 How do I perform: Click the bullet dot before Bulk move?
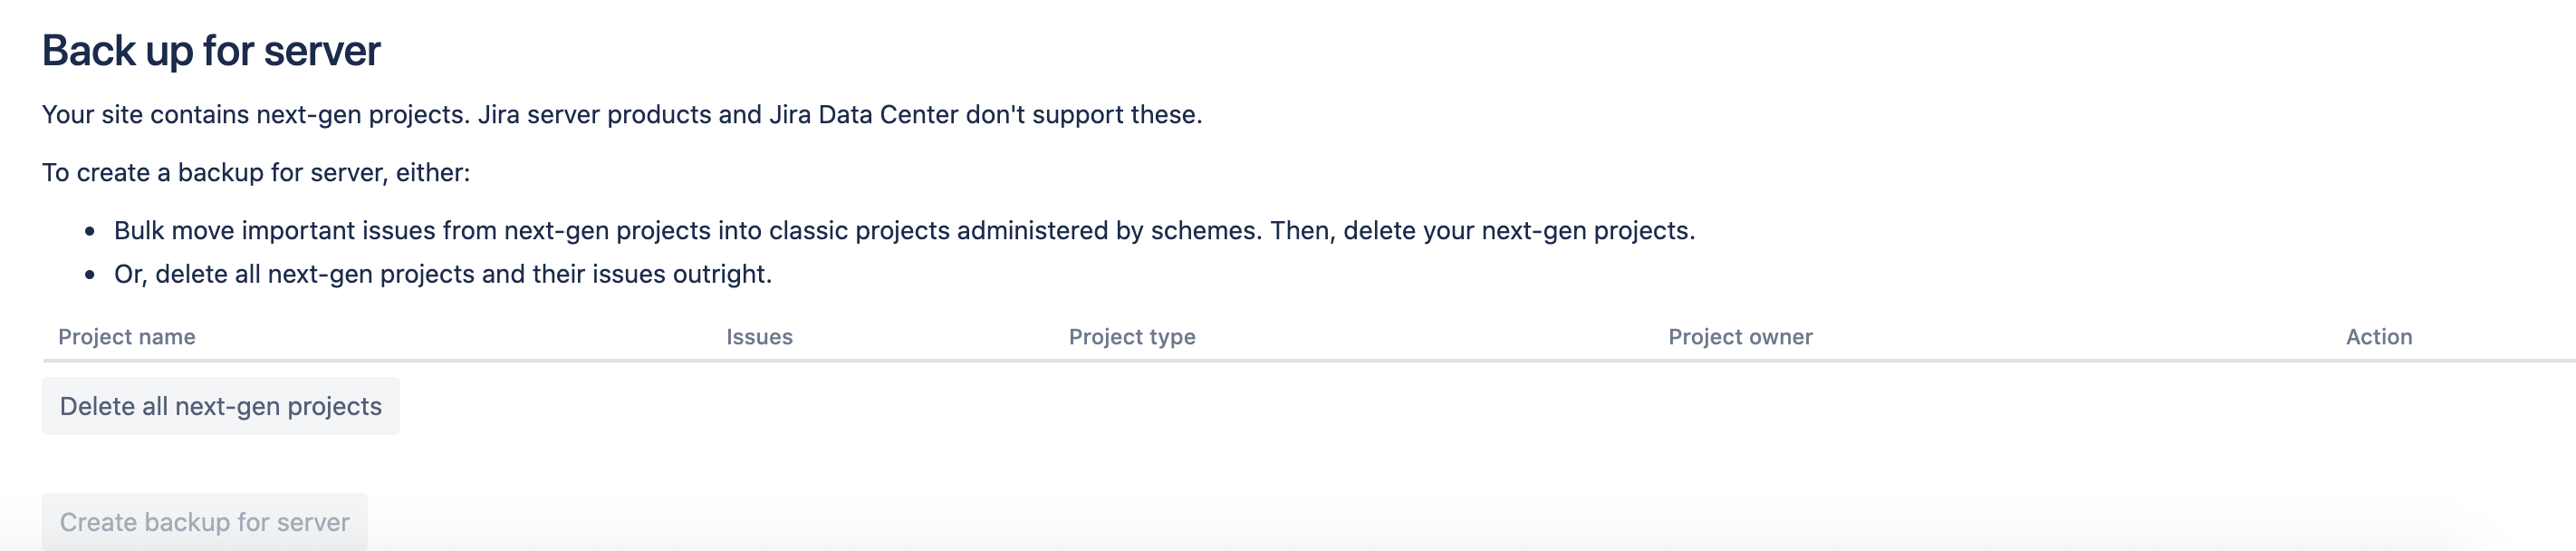click(90, 232)
